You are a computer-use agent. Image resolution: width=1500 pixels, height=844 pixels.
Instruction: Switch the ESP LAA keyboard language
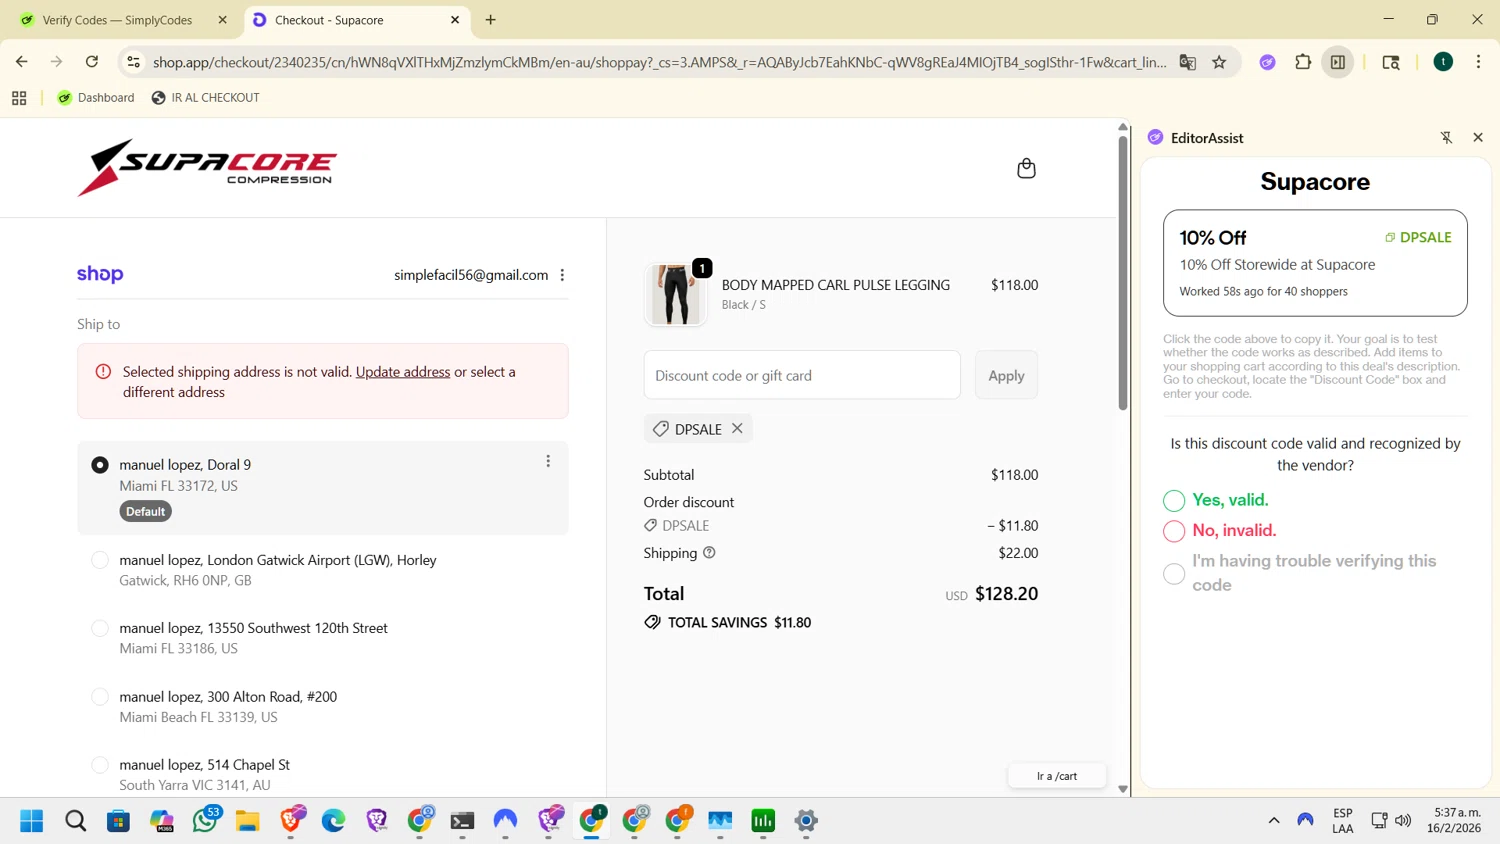click(x=1343, y=821)
